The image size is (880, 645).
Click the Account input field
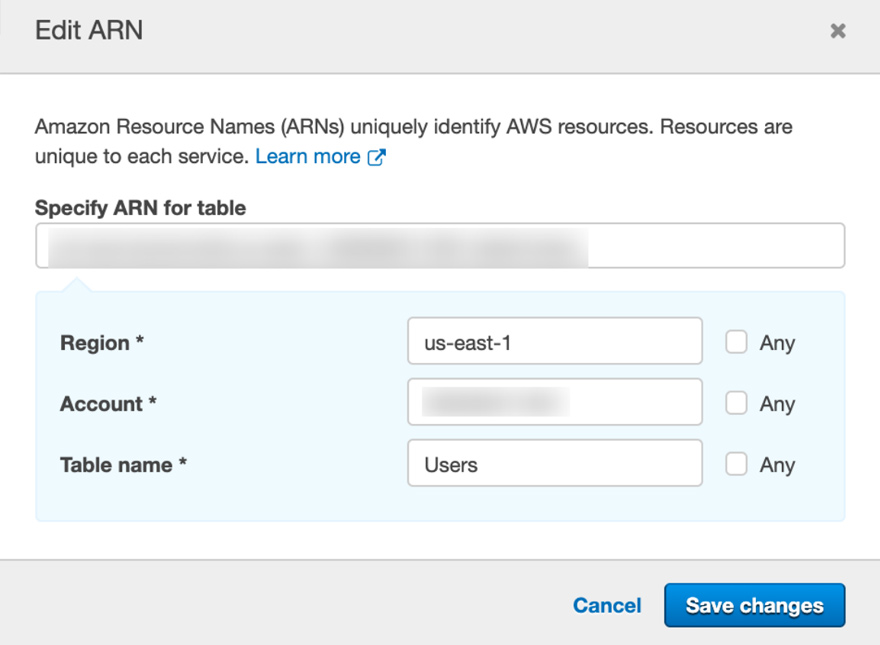pyautogui.click(x=555, y=402)
